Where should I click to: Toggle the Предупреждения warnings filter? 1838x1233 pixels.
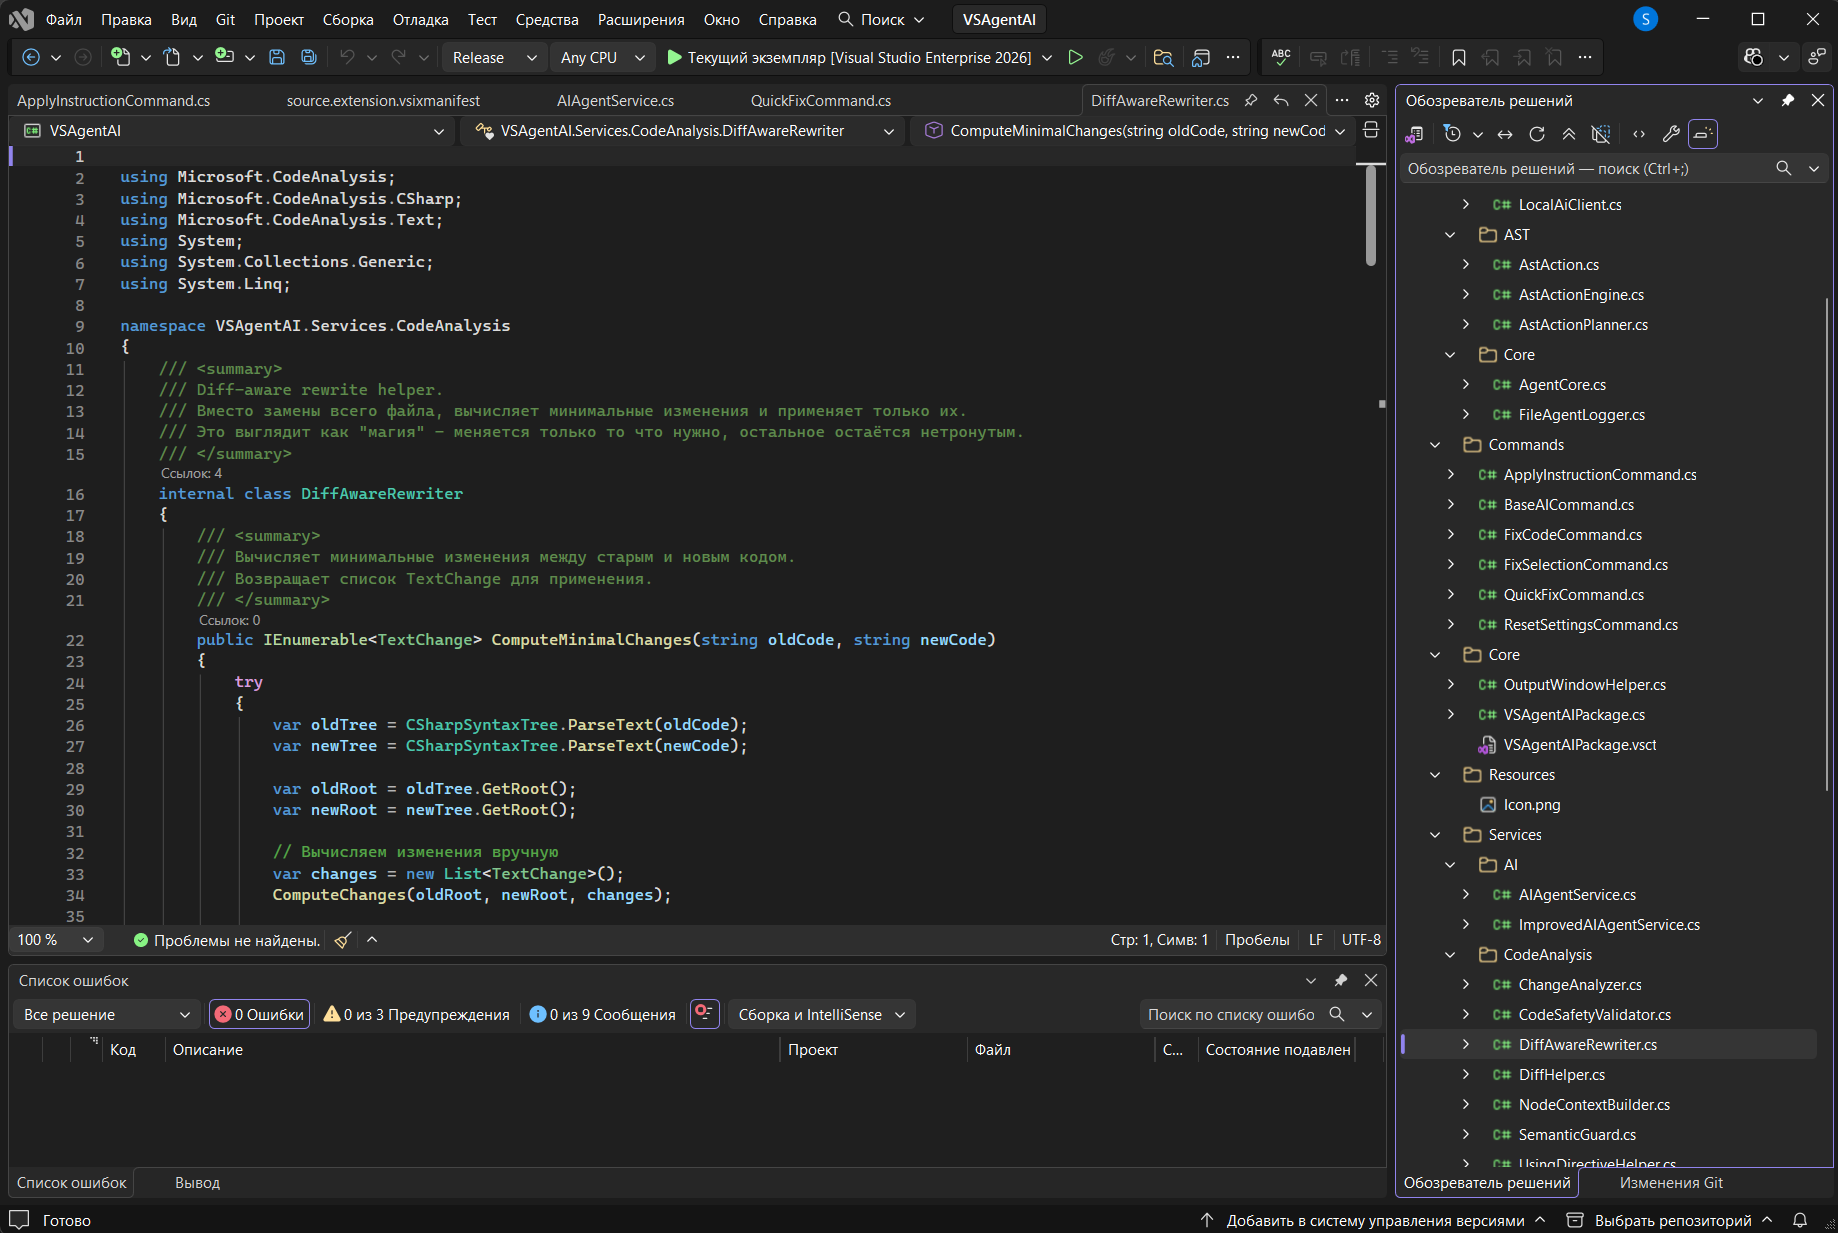(417, 1015)
